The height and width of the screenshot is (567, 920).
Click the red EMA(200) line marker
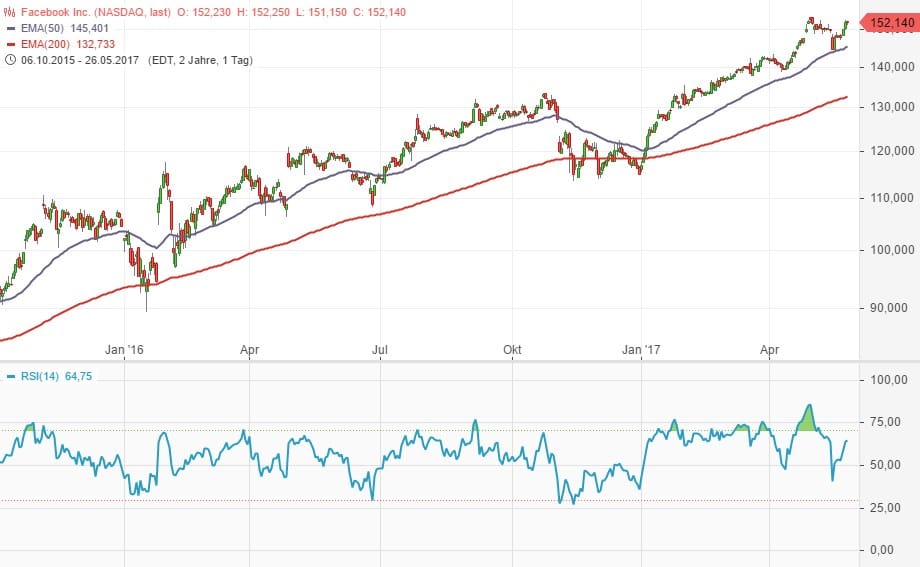[x=10, y=46]
